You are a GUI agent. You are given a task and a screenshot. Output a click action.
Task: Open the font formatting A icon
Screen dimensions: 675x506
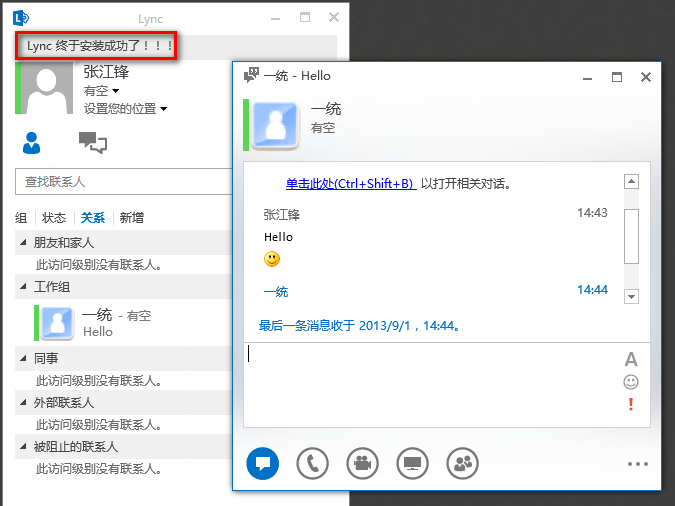(631, 359)
